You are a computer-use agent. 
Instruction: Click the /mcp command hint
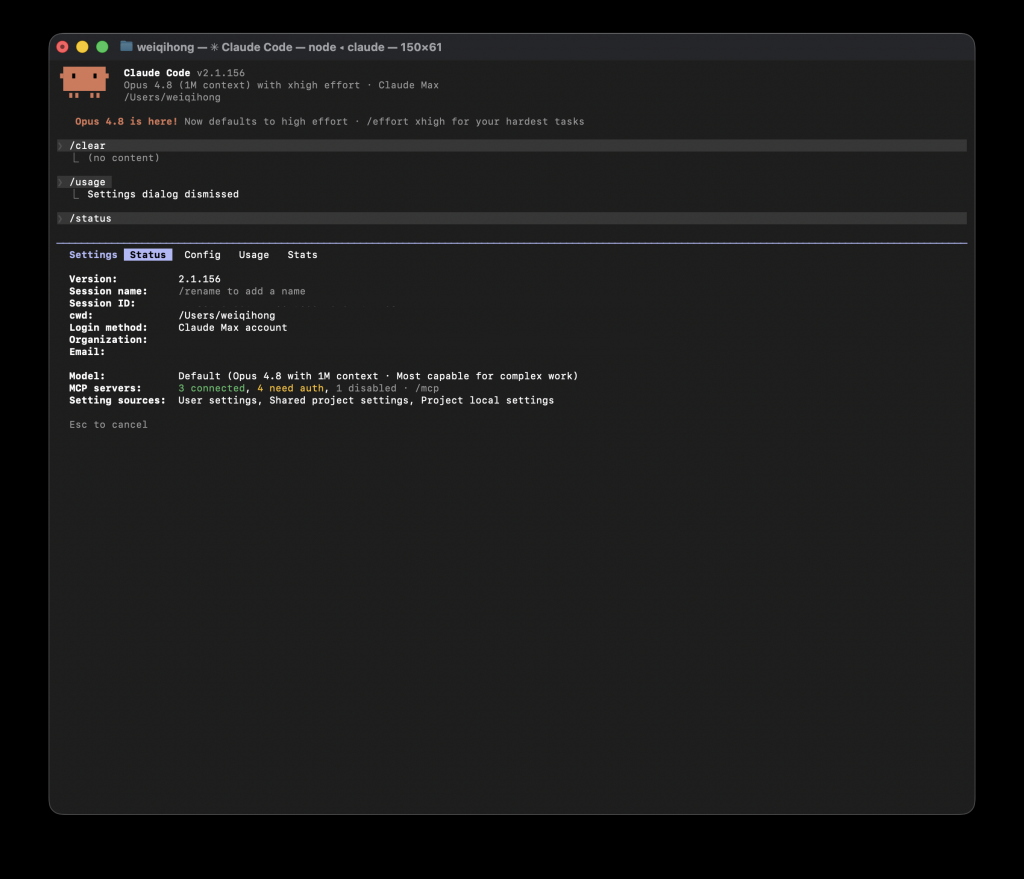coord(427,389)
